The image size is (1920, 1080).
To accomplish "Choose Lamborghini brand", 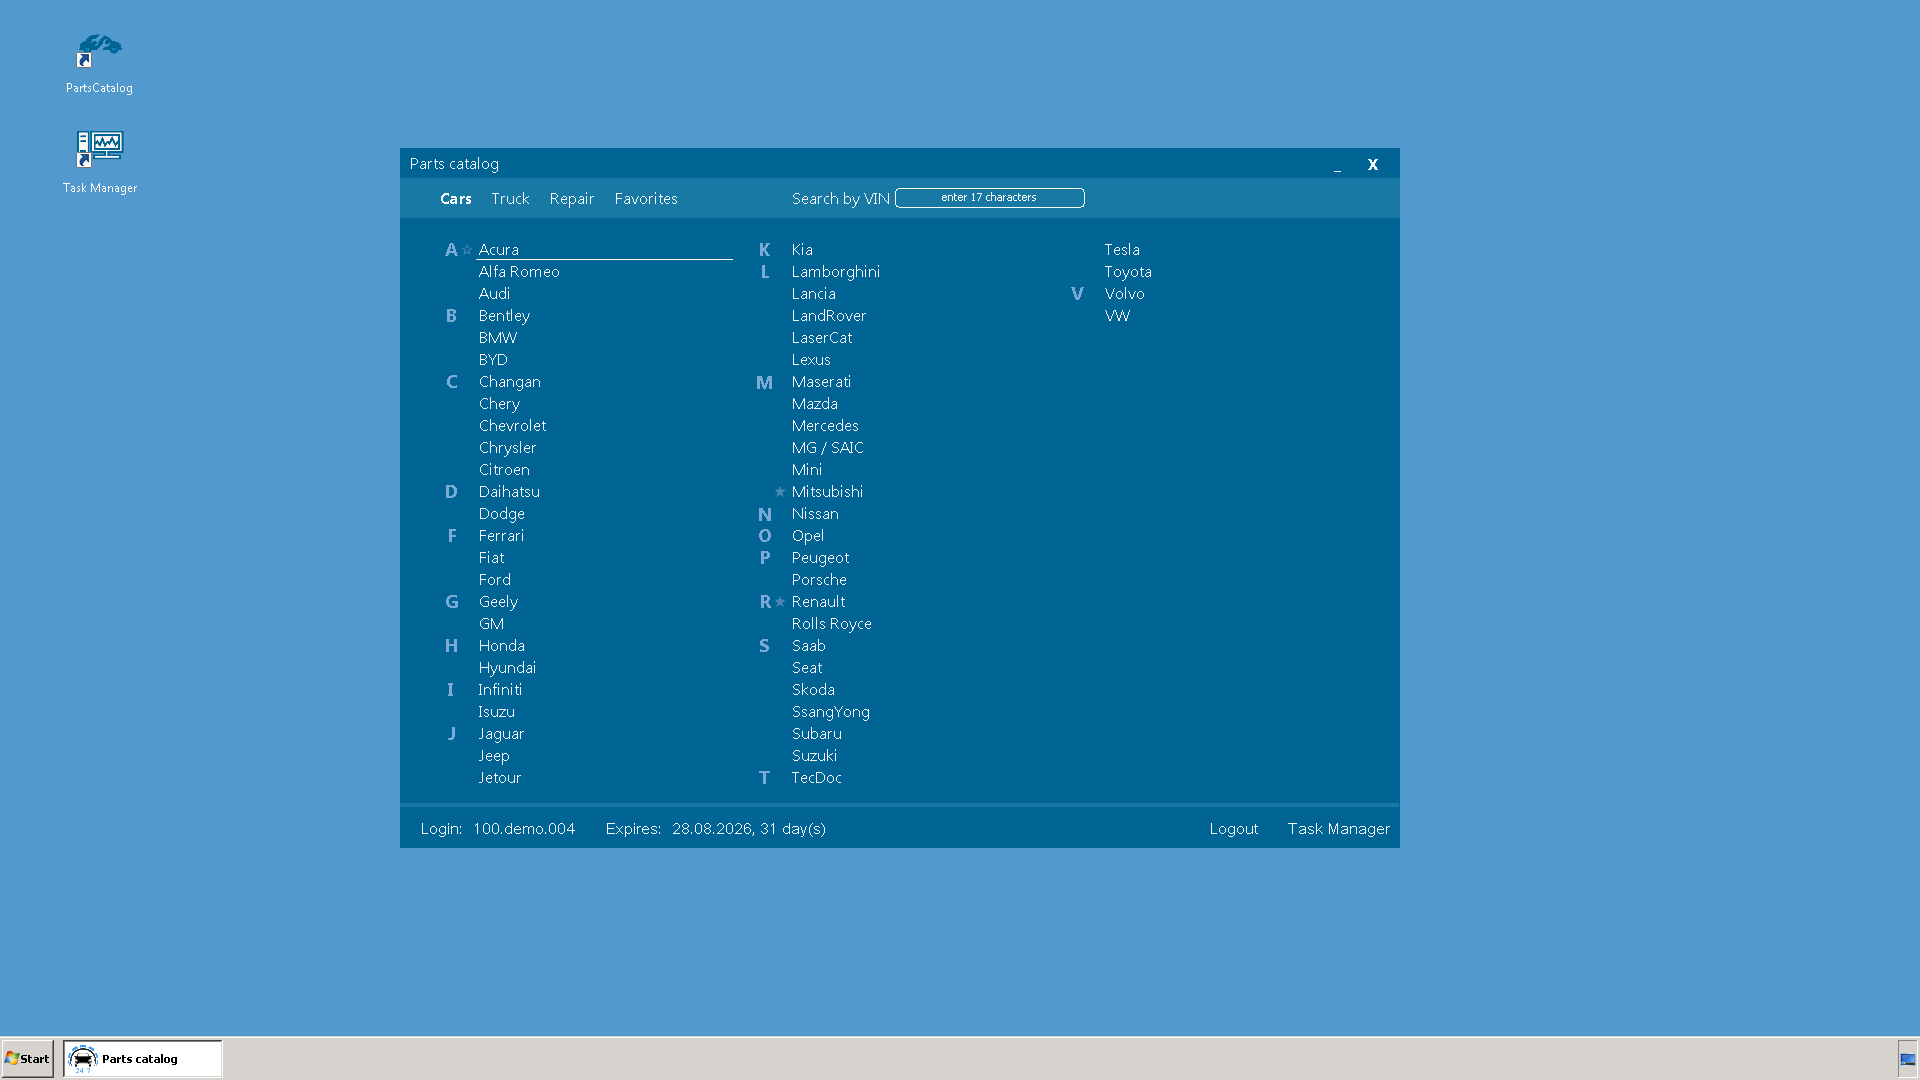I will pyautogui.click(x=836, y=272).
